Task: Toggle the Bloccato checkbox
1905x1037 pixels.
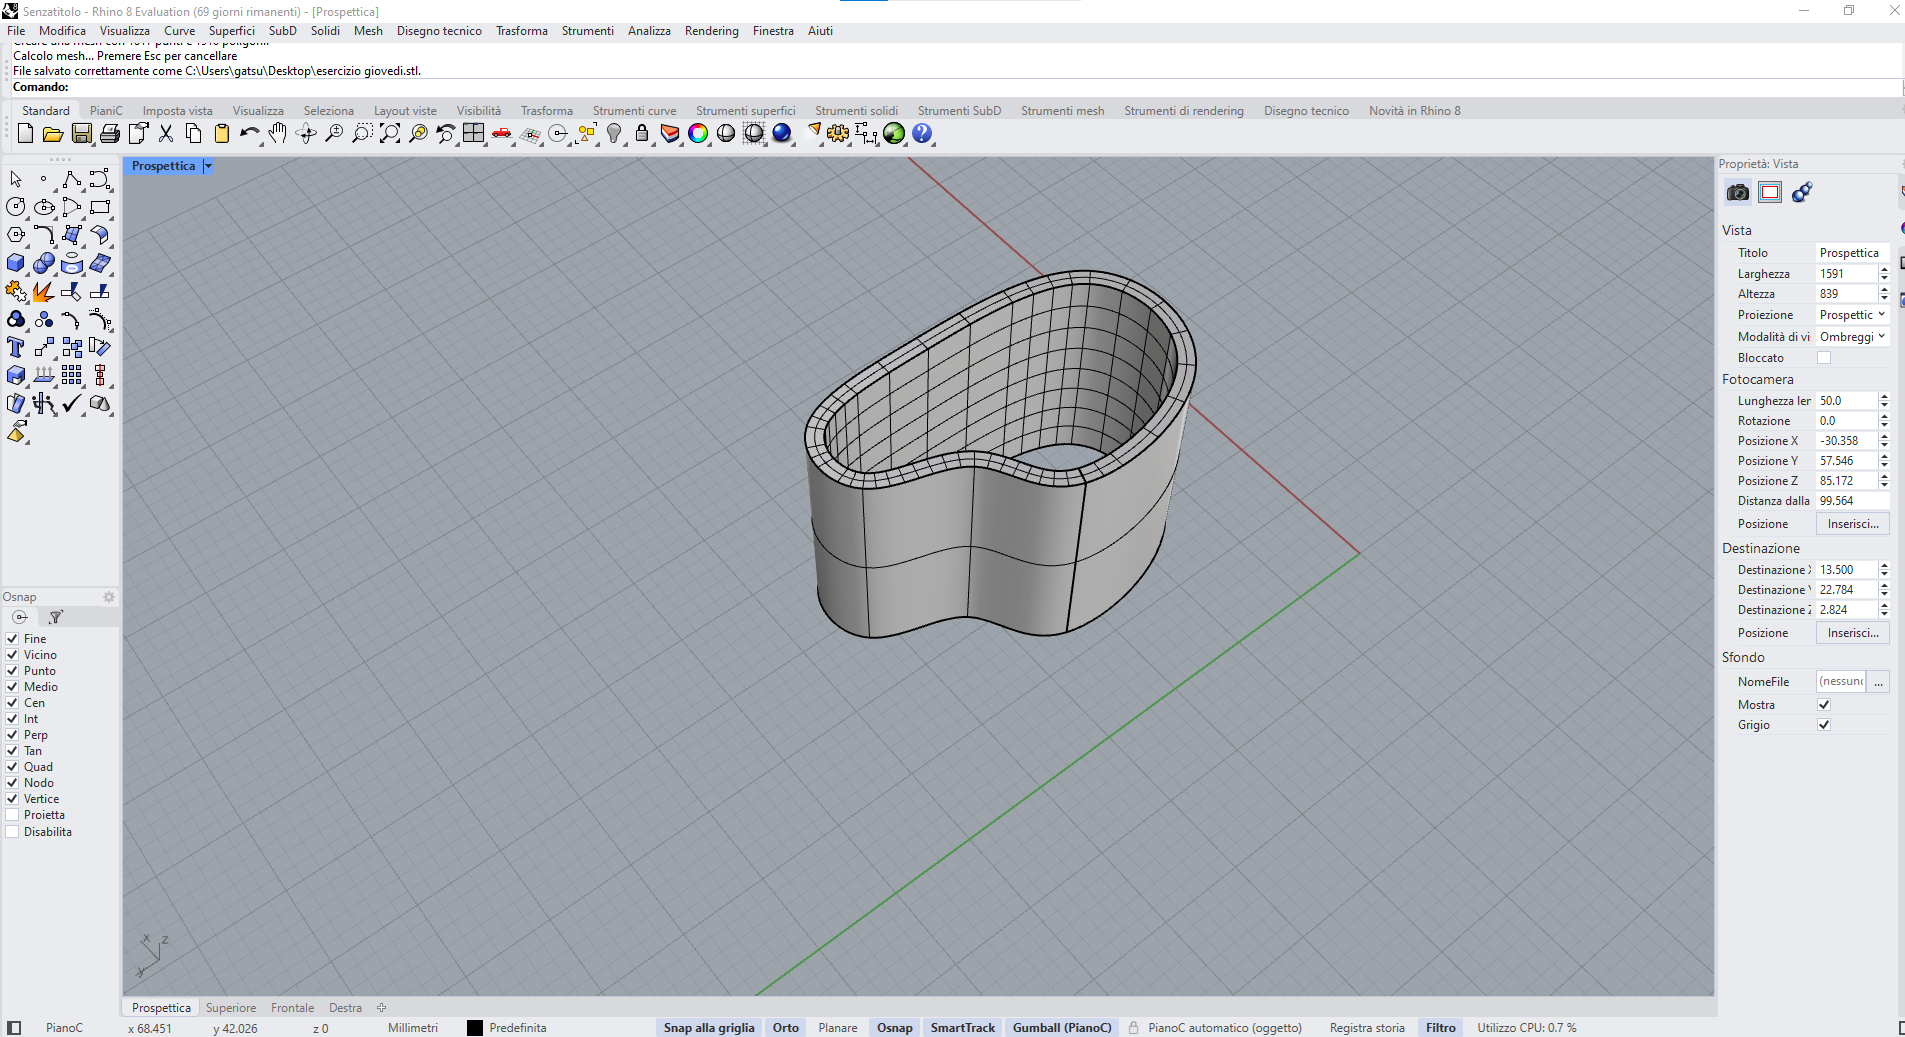Action: [x=1824, y=358]
